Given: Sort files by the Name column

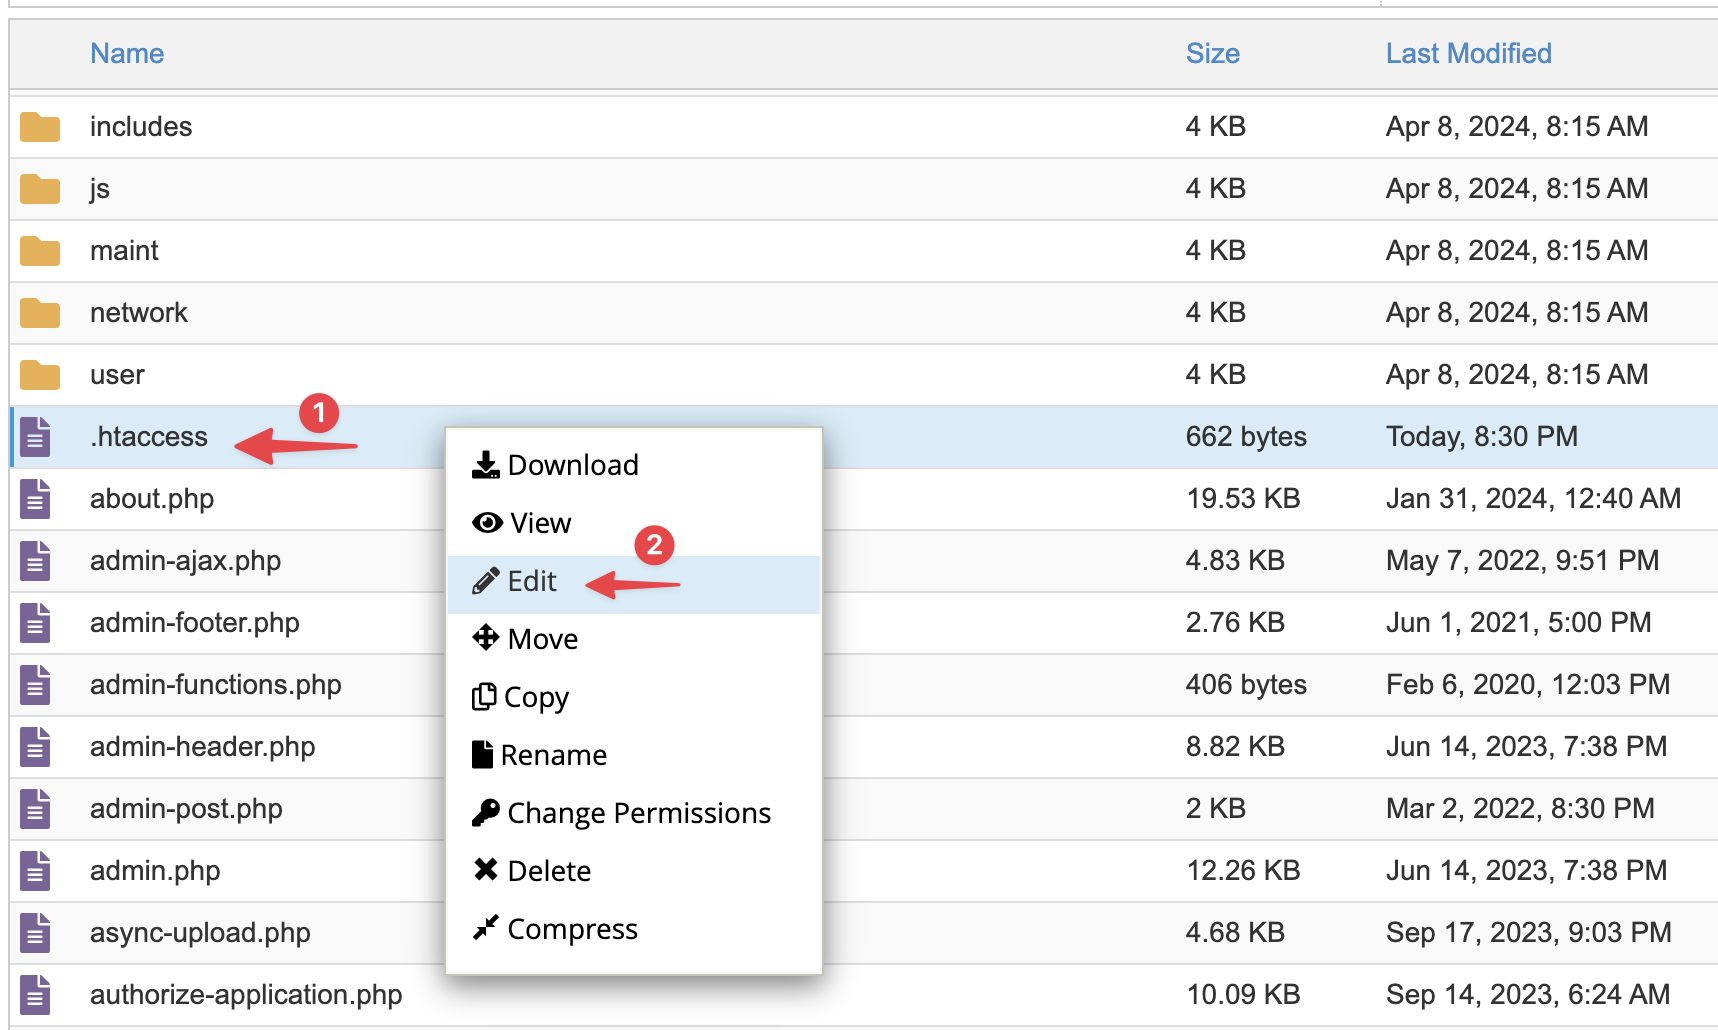Looking at the screenshot, I should click(x=127, y=54).
